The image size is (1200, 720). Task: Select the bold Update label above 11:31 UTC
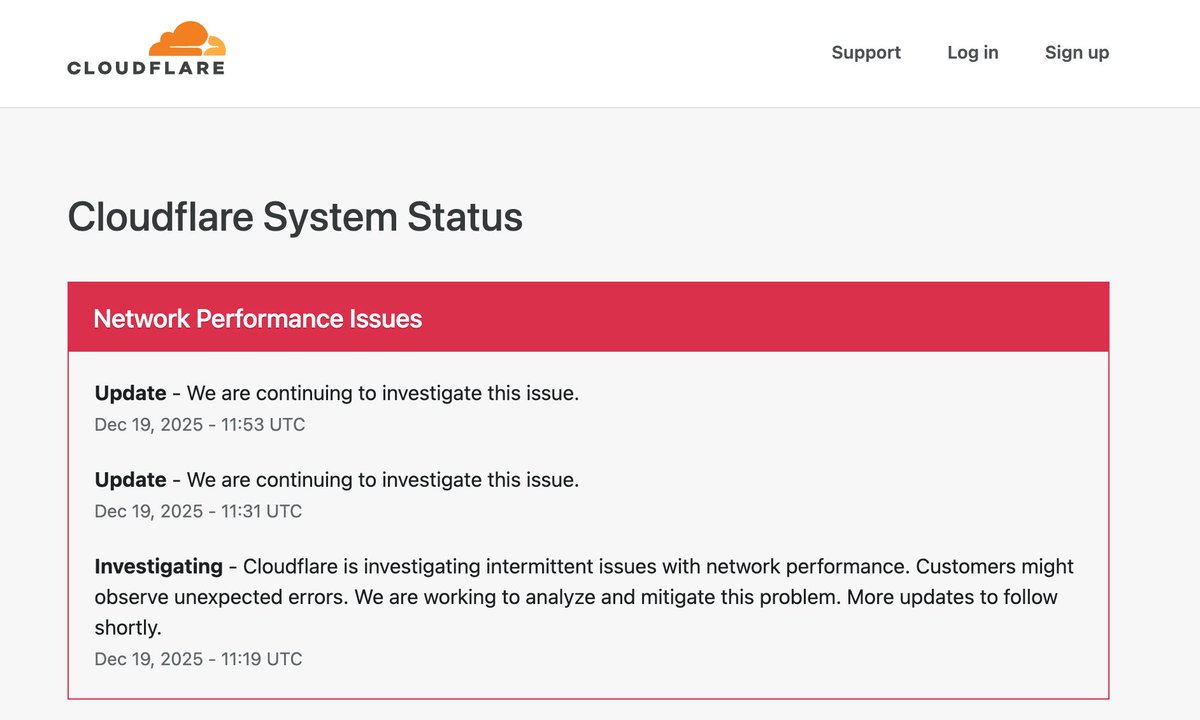pyautogui.click(x=130, y=480)
